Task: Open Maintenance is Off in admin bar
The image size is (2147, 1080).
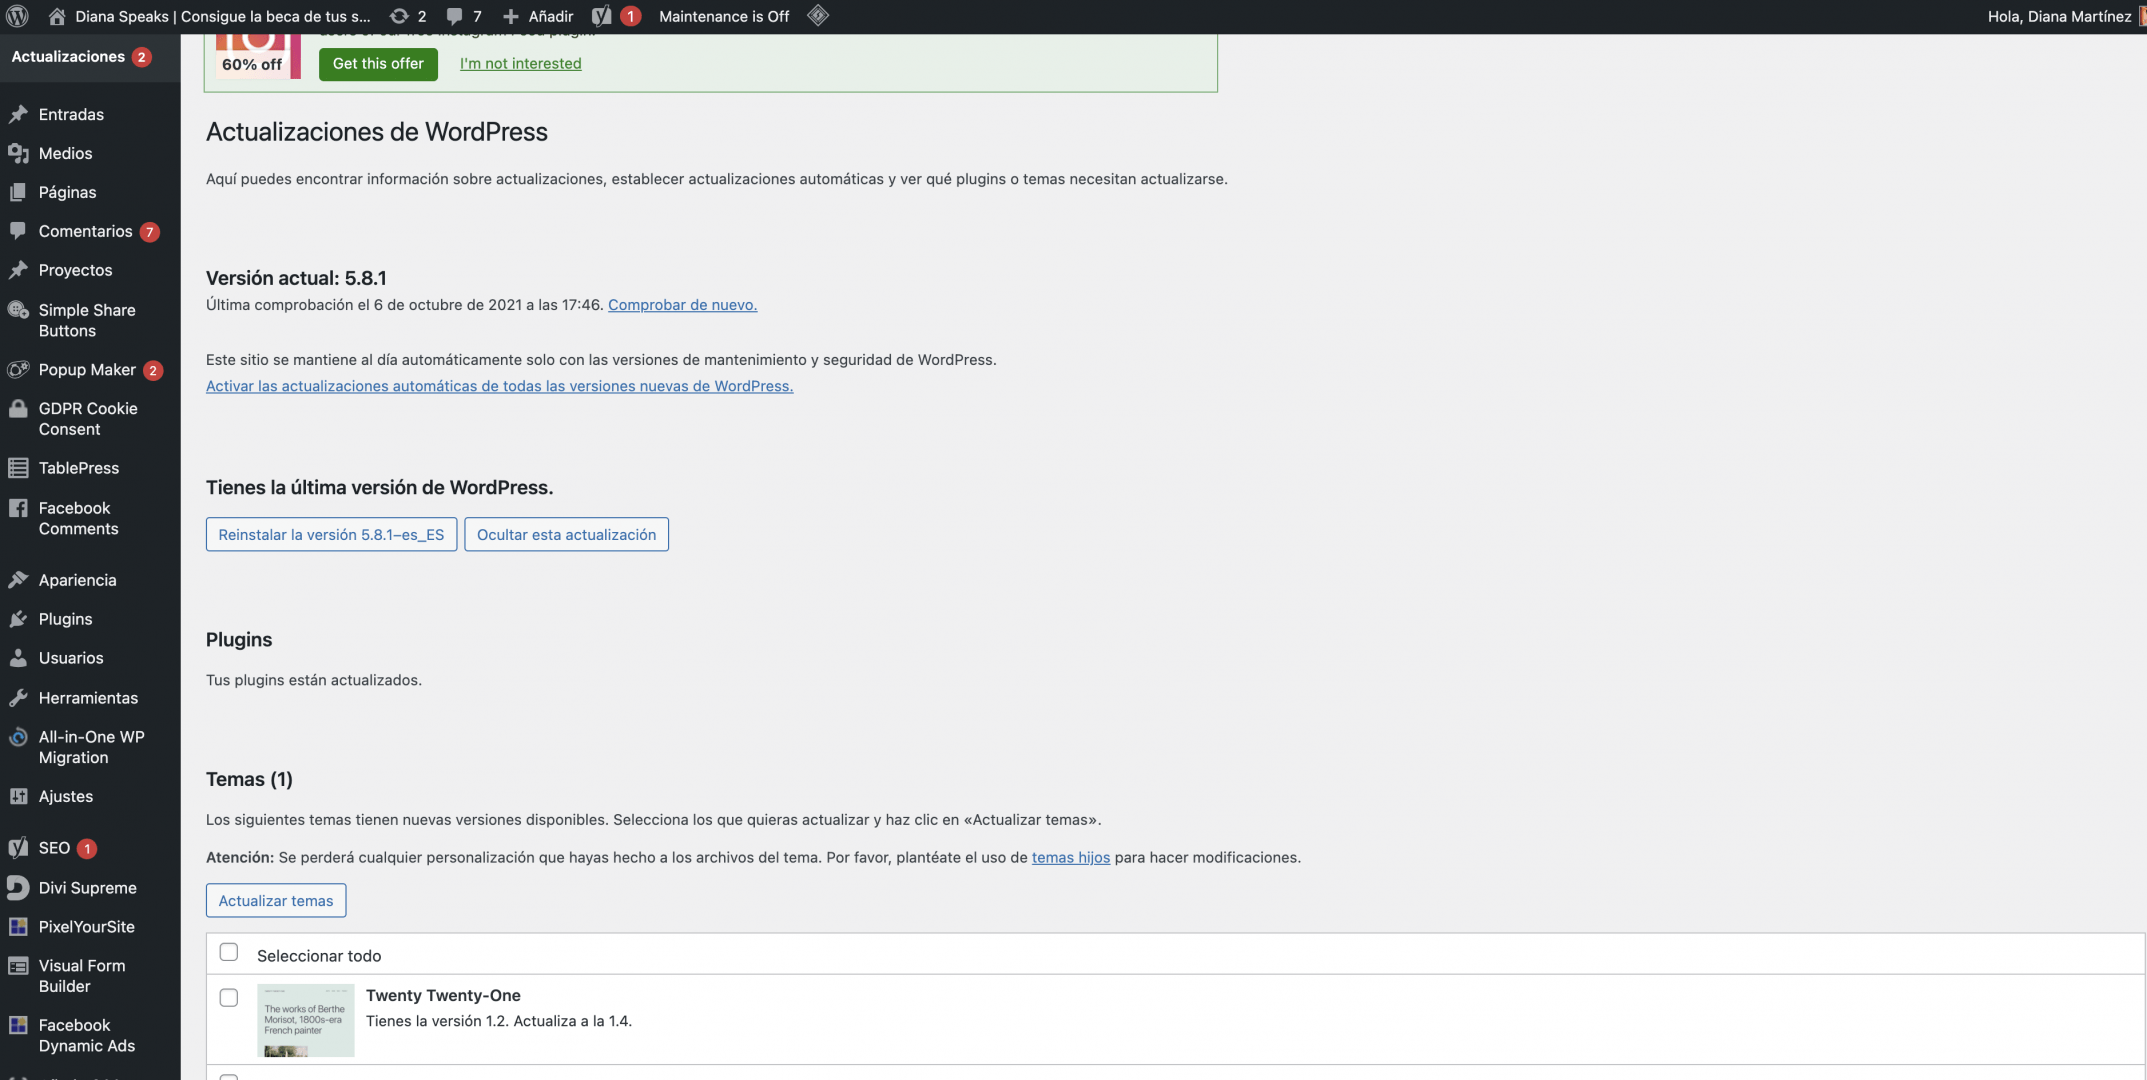Action: pyautogui.click(x=724, y=16)
